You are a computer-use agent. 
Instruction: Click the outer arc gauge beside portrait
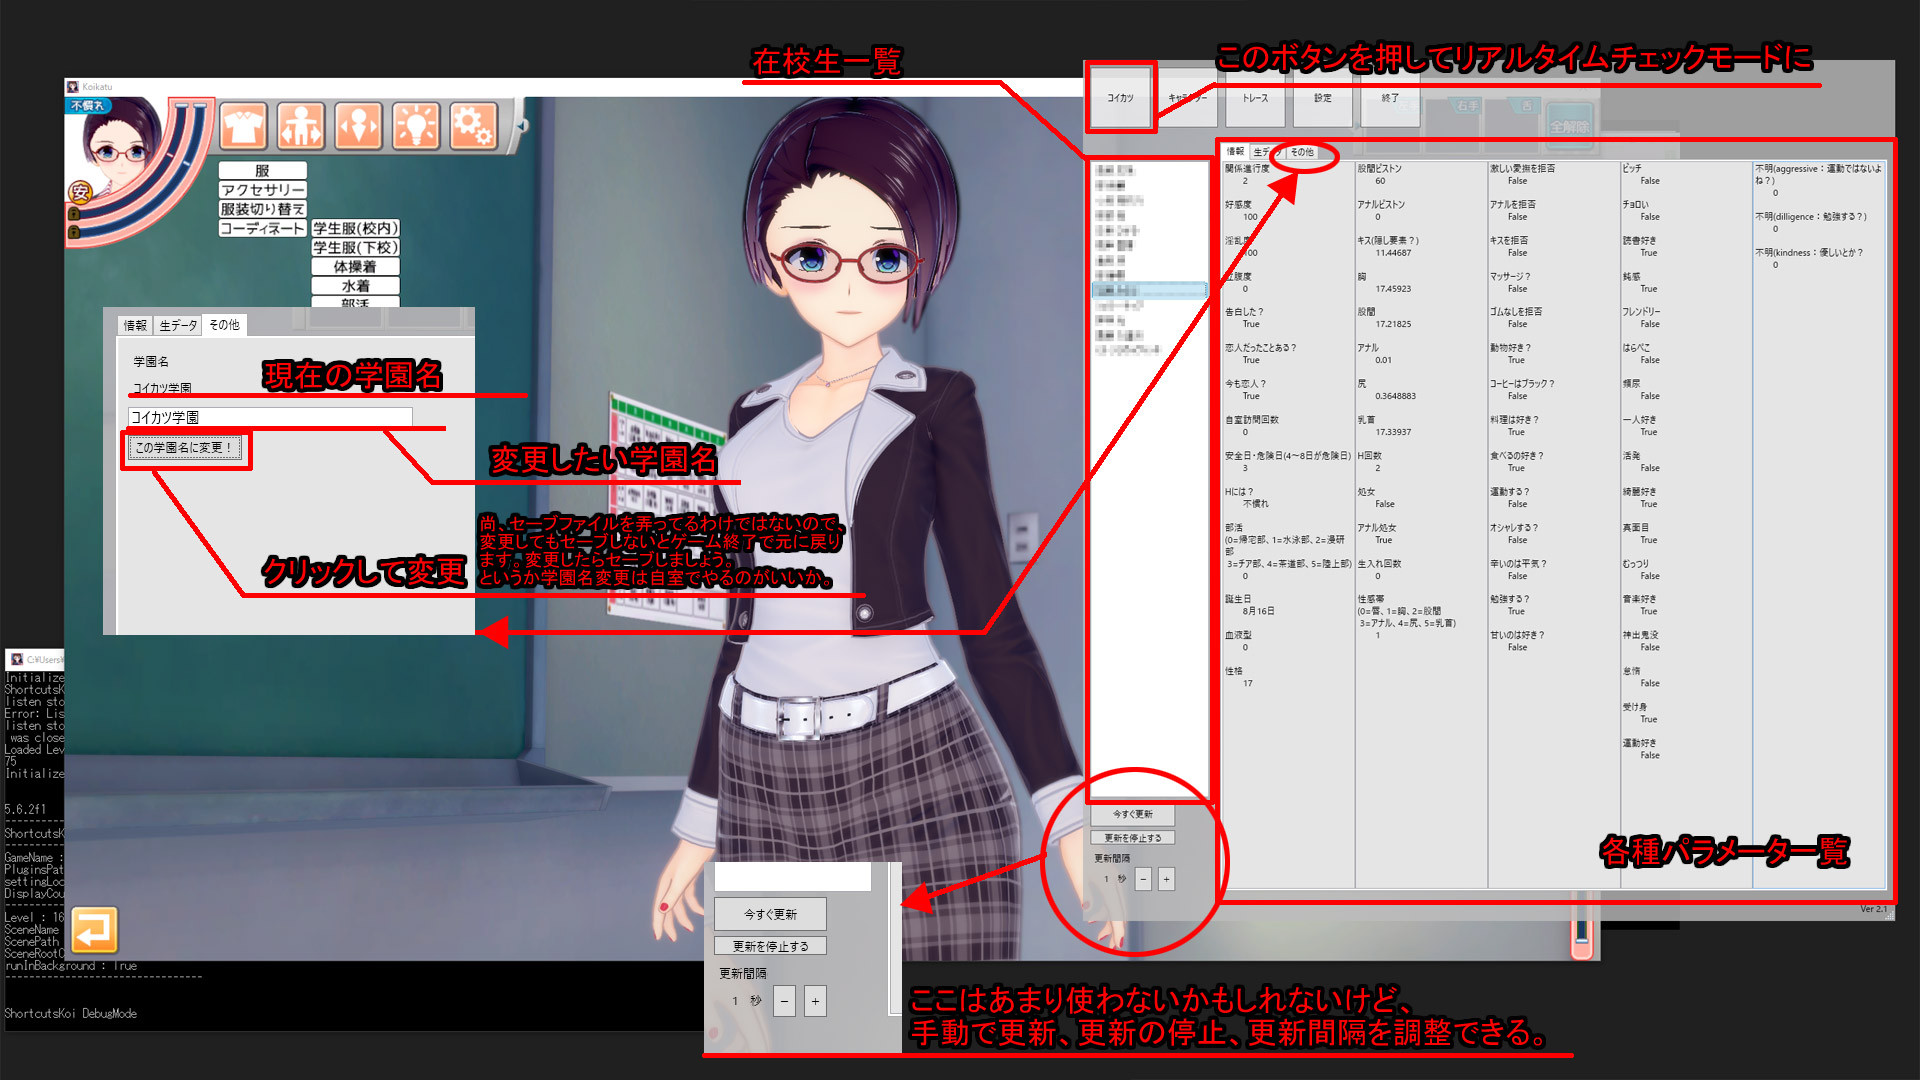click(x=195, y=165)
